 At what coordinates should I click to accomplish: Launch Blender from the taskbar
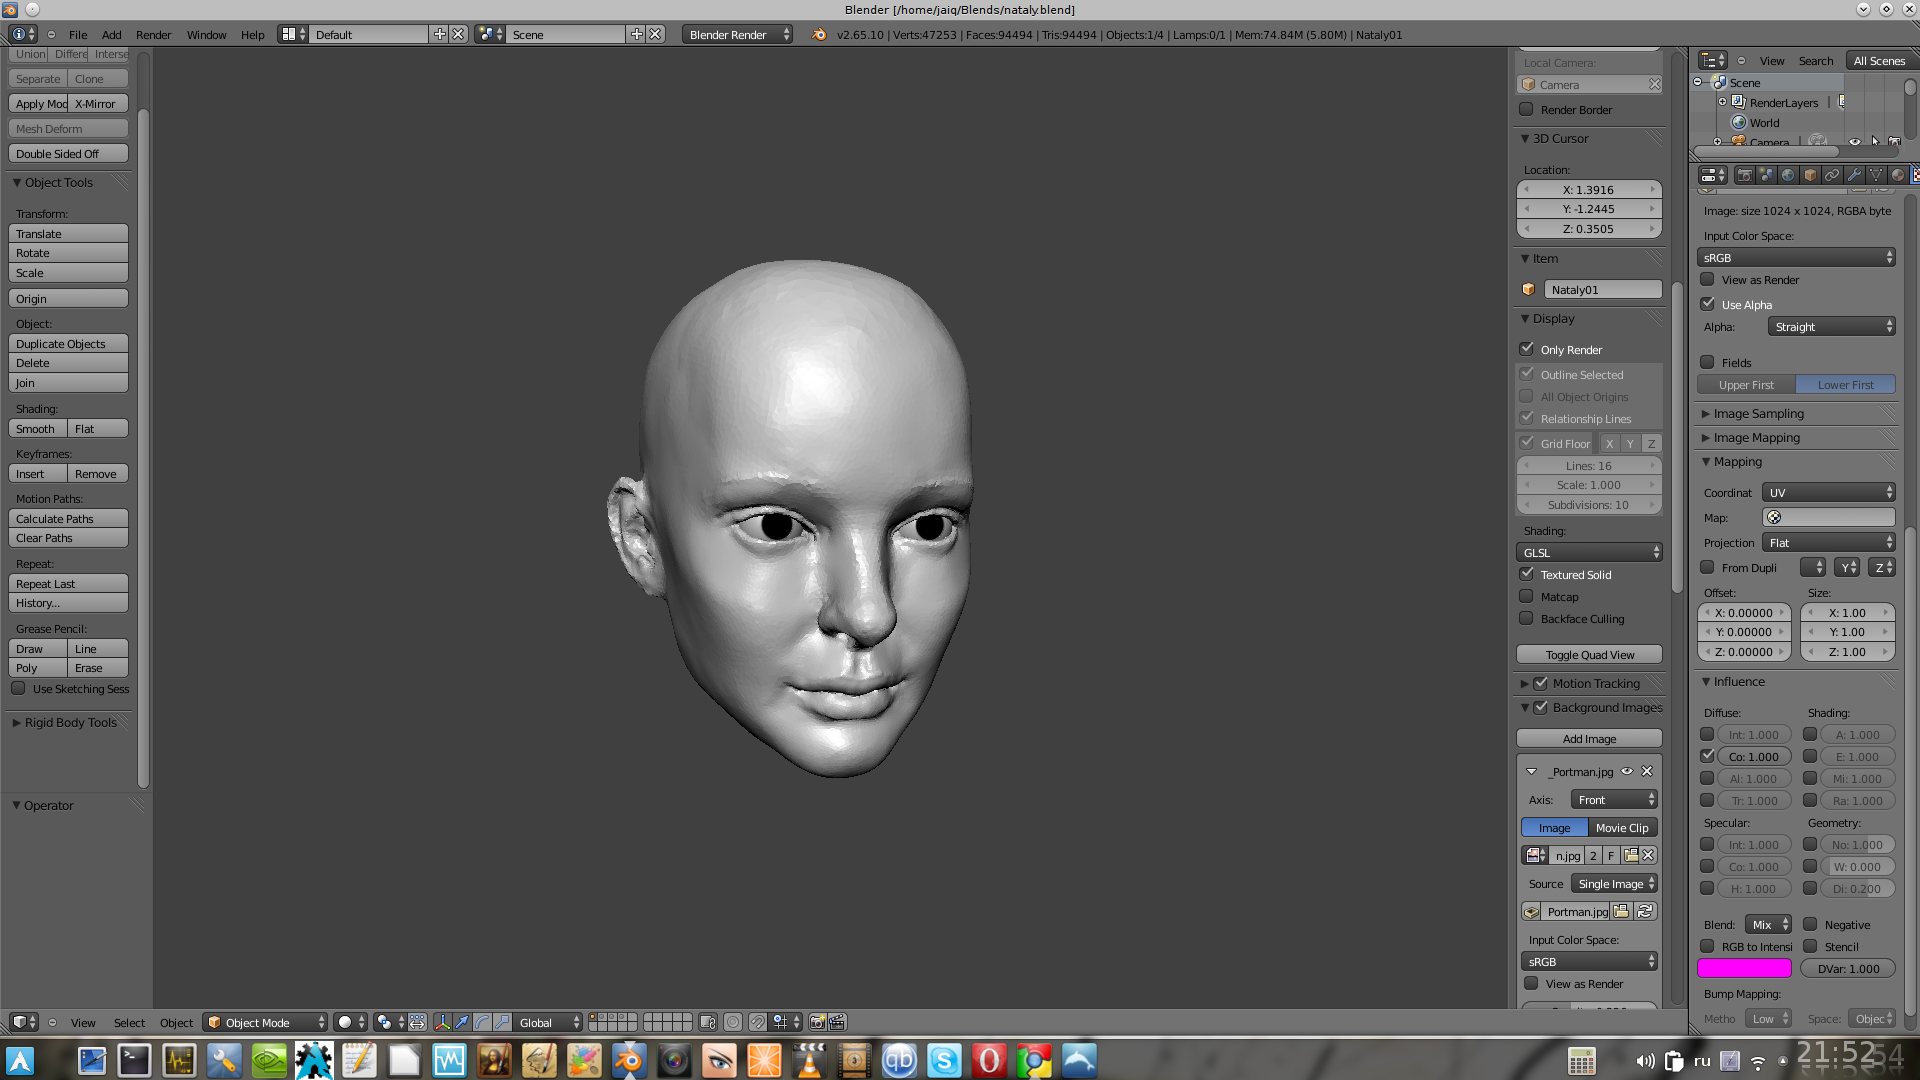pos(629,1060)
